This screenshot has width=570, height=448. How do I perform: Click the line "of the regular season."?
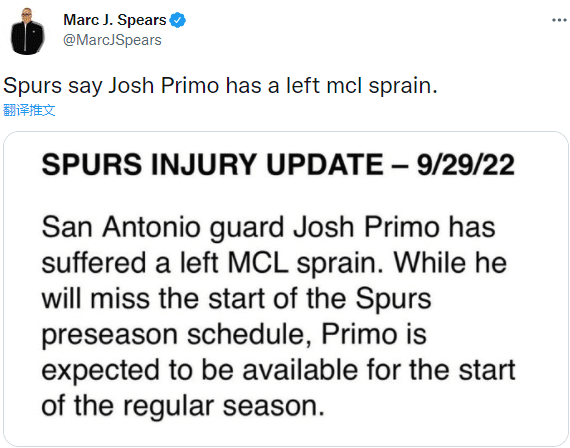coord(183,406)
